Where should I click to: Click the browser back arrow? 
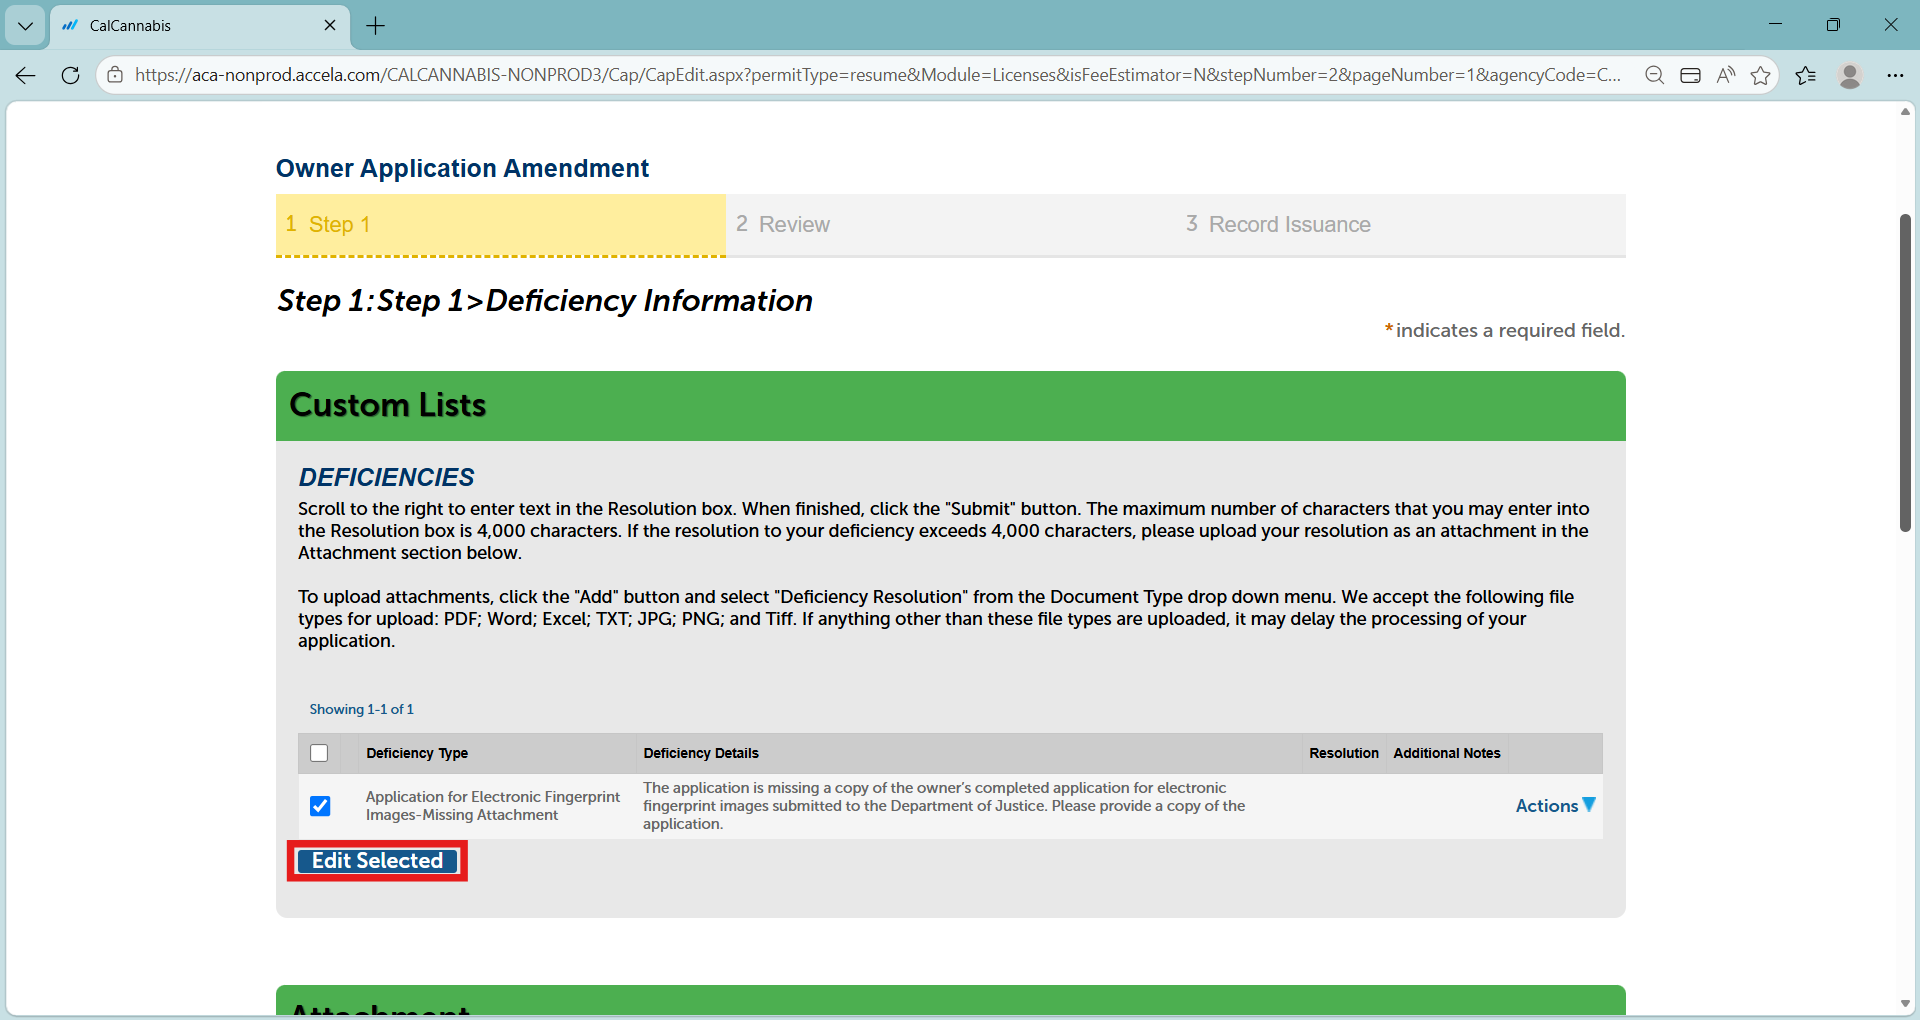(x=26, y=75)
